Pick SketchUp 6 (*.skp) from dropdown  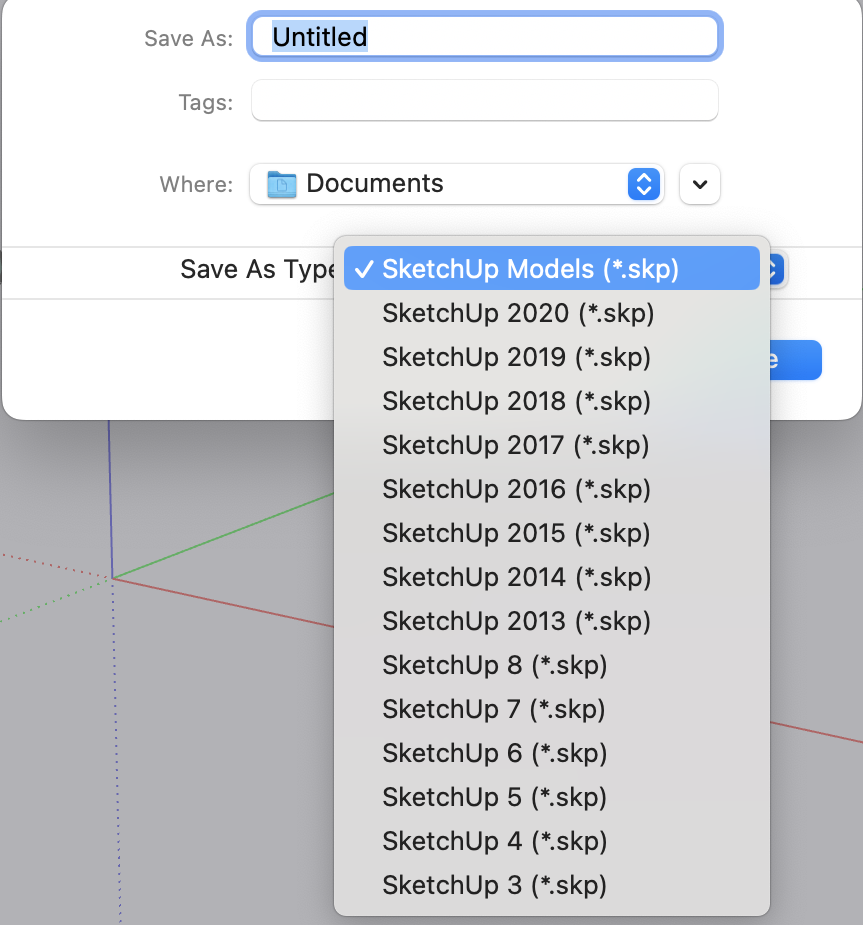(494, 753)
